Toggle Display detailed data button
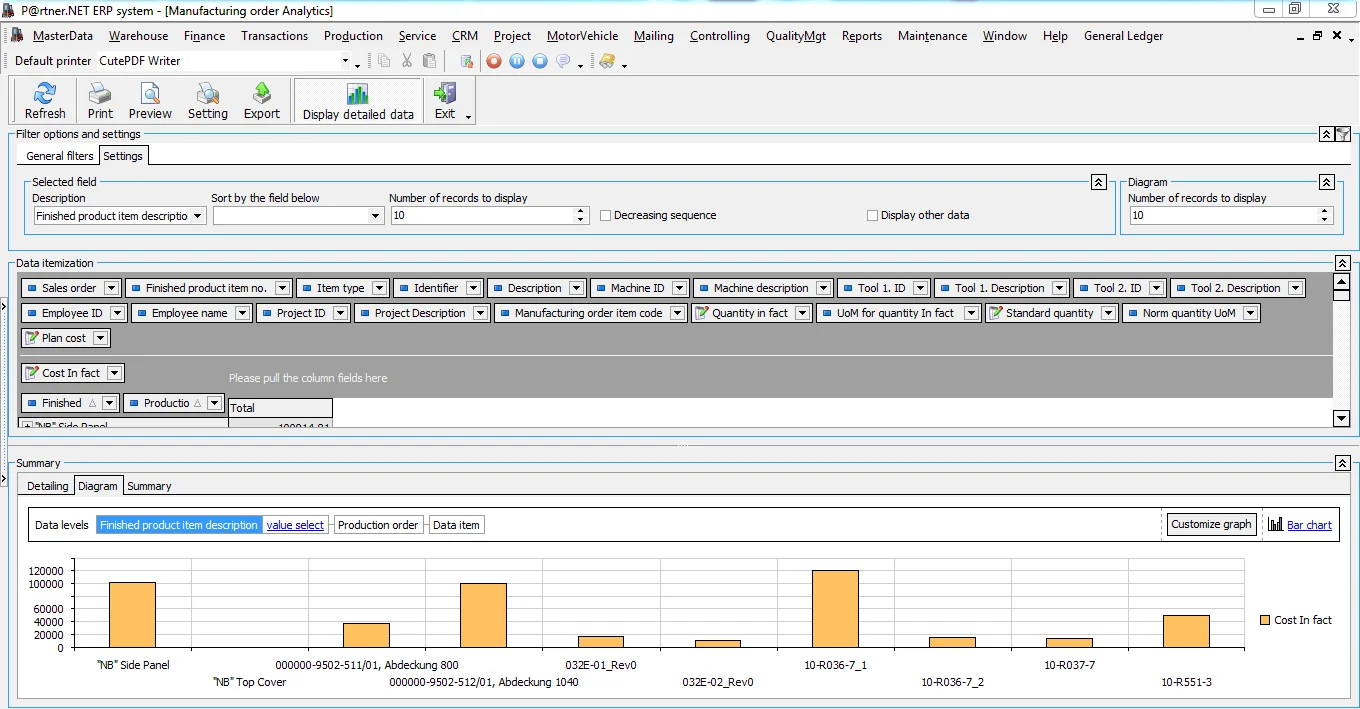 (358, 102)
